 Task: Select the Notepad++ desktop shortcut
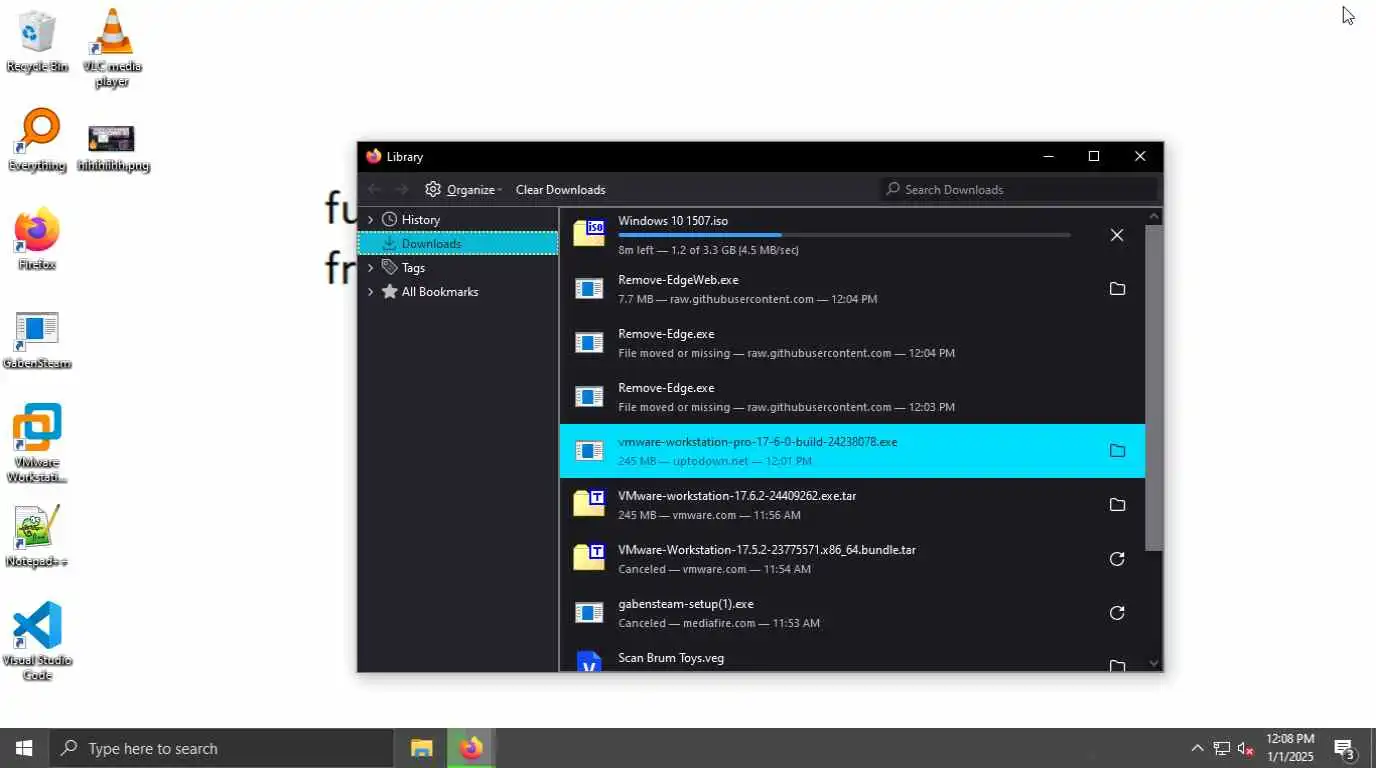coord(37,536)
